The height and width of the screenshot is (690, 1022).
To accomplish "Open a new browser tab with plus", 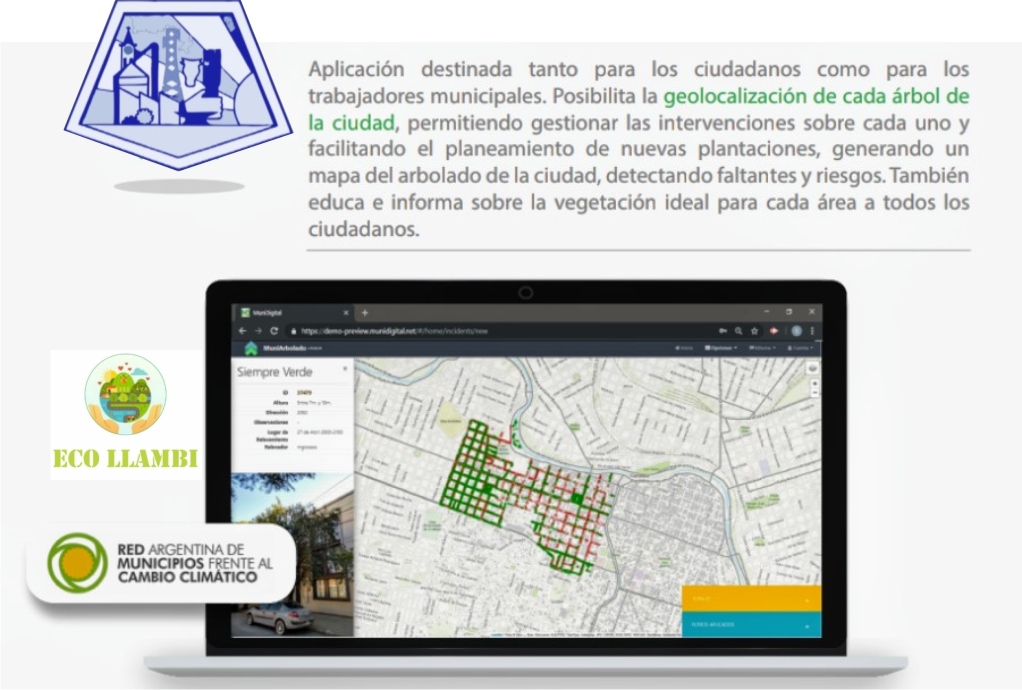I will [x=365, y=313].
